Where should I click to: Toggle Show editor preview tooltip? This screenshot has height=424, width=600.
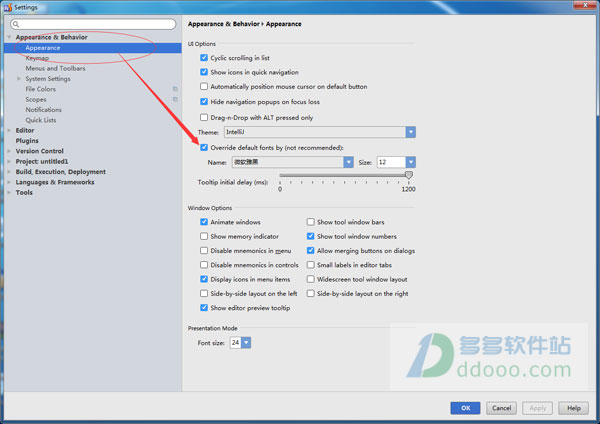[204, 308]
